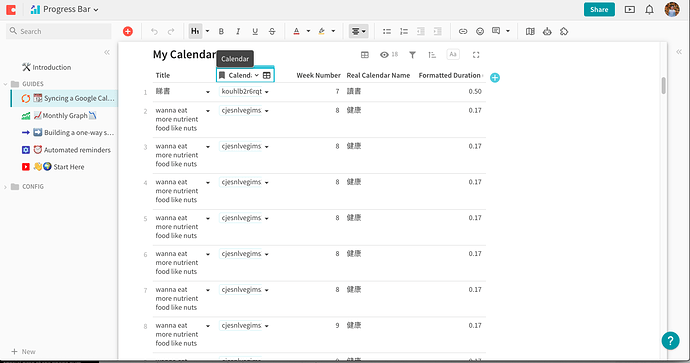Click the table filter funnel icon
The height and width of the screenshot is (363, 690).
412,55
